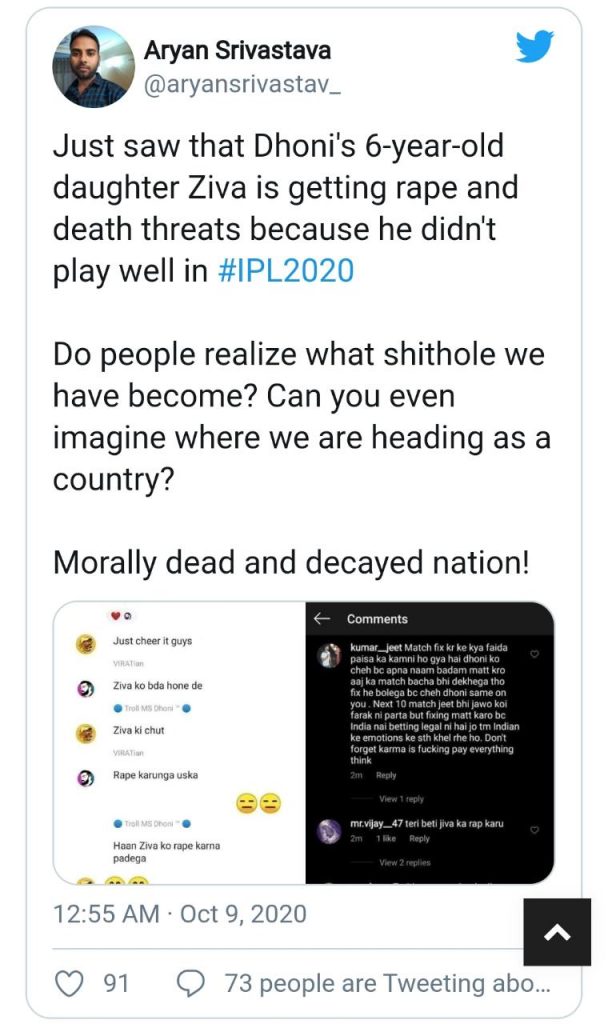Open the #IPL2020 hashtag link

point(286,270)
